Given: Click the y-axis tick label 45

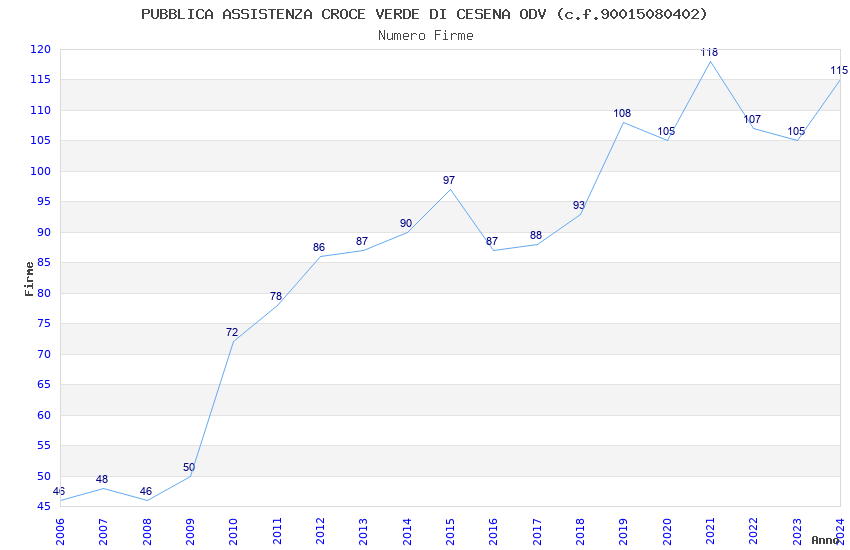Looking at the screenshot, I should coord(44,507).
